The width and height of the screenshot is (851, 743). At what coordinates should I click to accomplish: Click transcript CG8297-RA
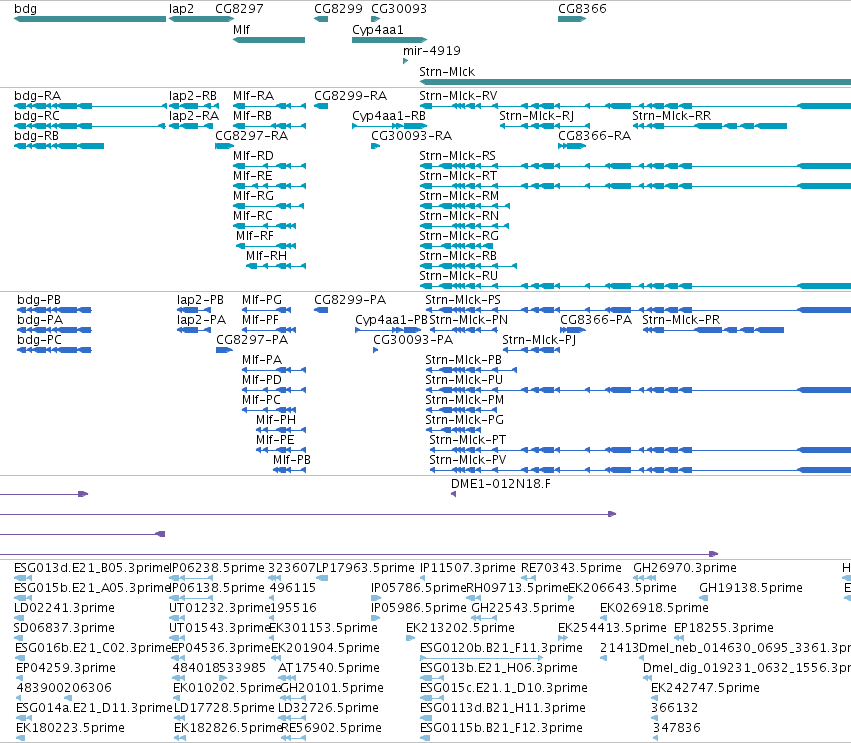(251, 136)
